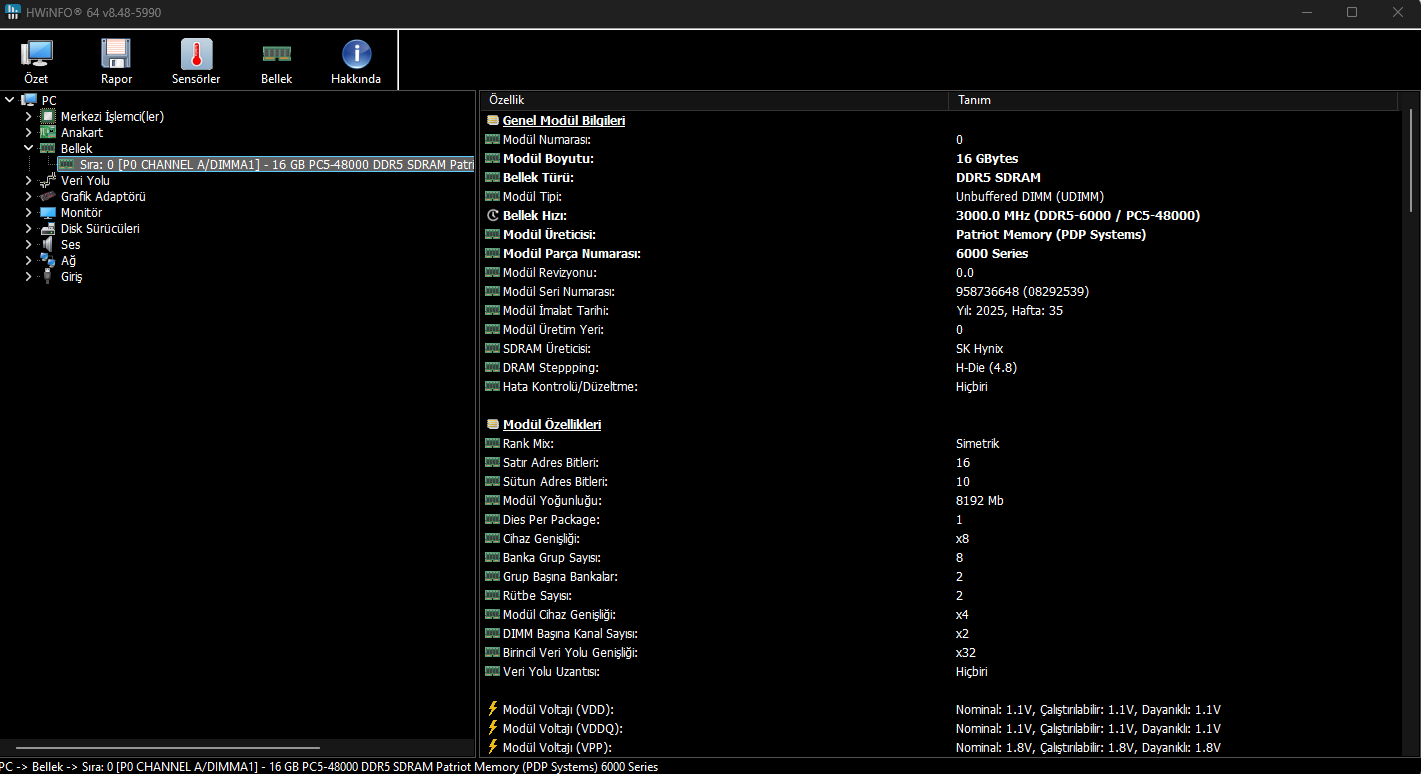Click the 958736648 (08292539) serial value
Viewport: 1421px width, 774px height.
pos(1022,291)
